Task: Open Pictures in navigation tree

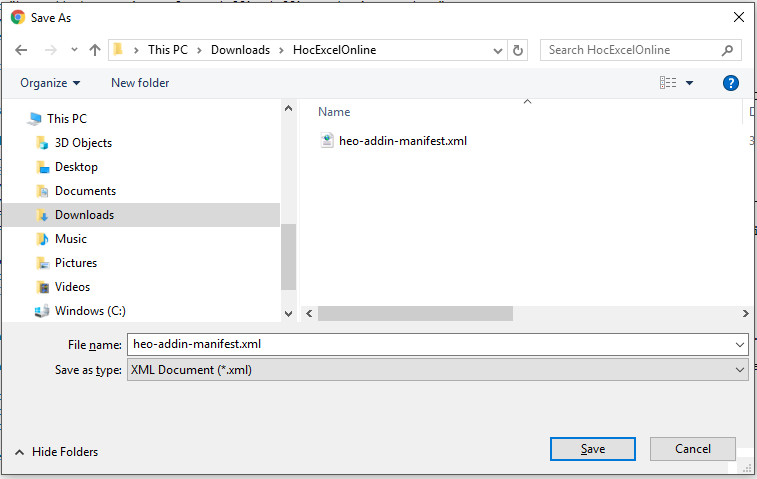Action: pyautogui.click(x=76, y=263)
